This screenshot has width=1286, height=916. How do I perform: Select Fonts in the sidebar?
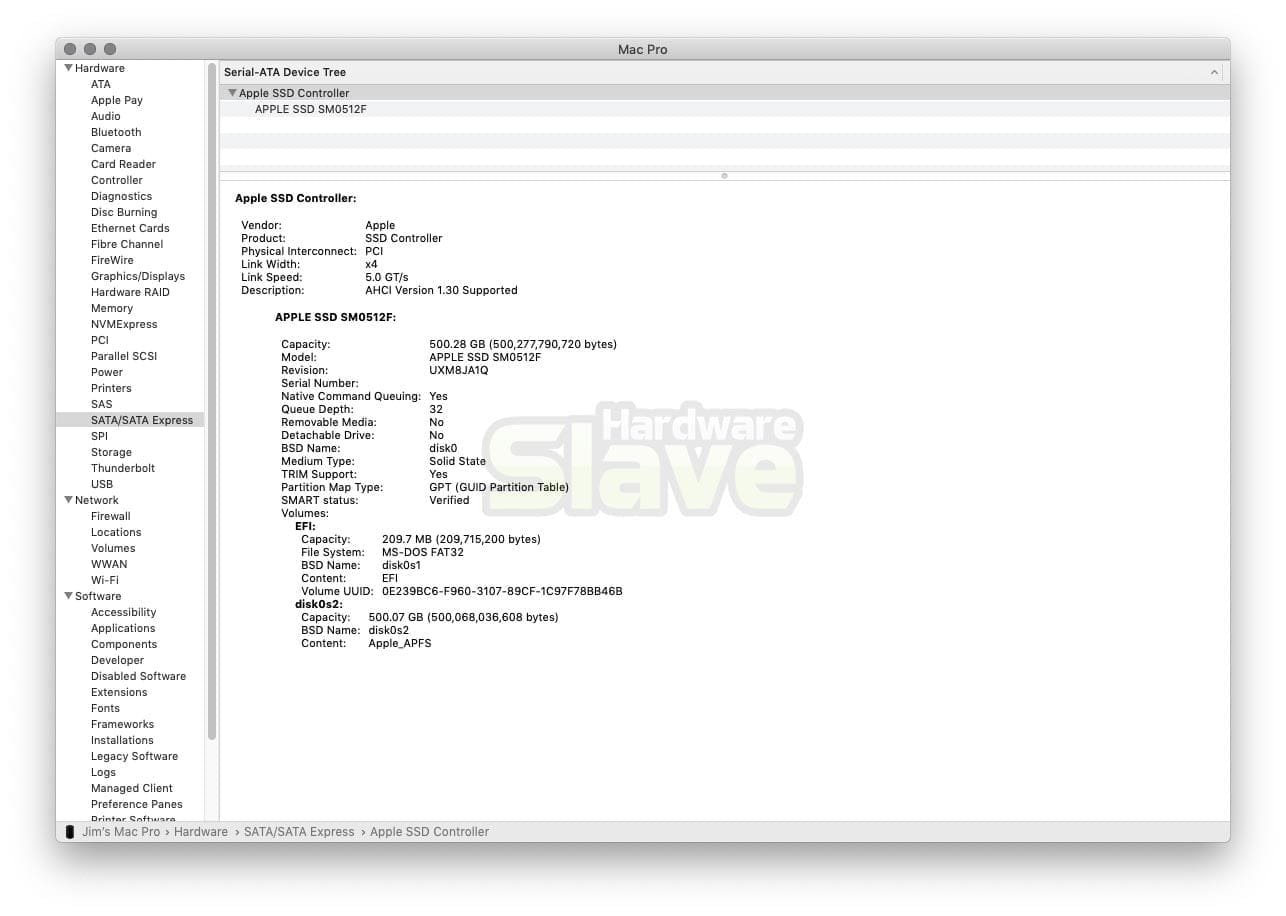105,708
